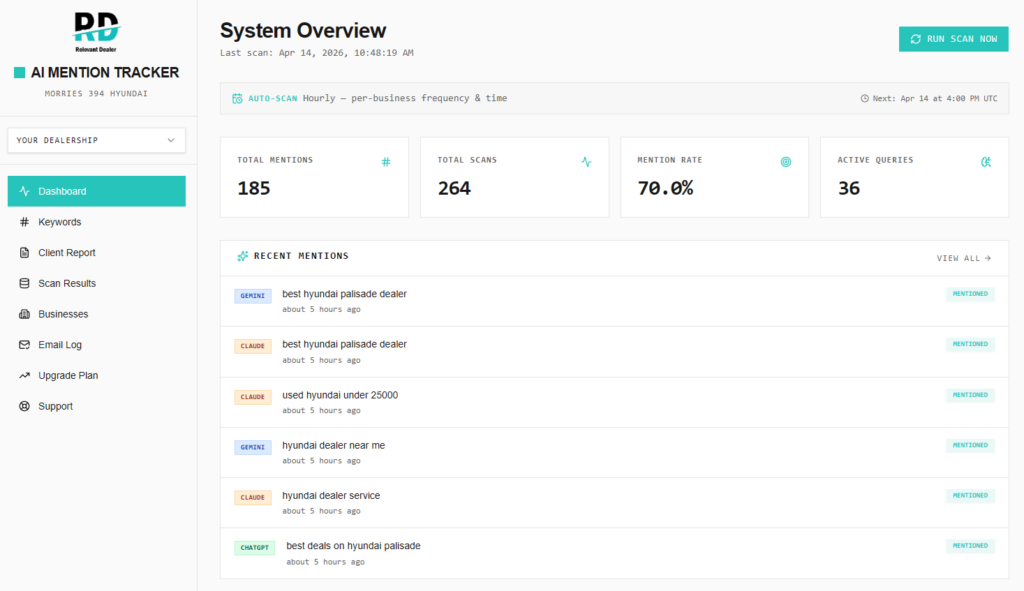
Task: Open the ChatGPT best deals on hyundai palisade mention
Action: tap(353, 546)
